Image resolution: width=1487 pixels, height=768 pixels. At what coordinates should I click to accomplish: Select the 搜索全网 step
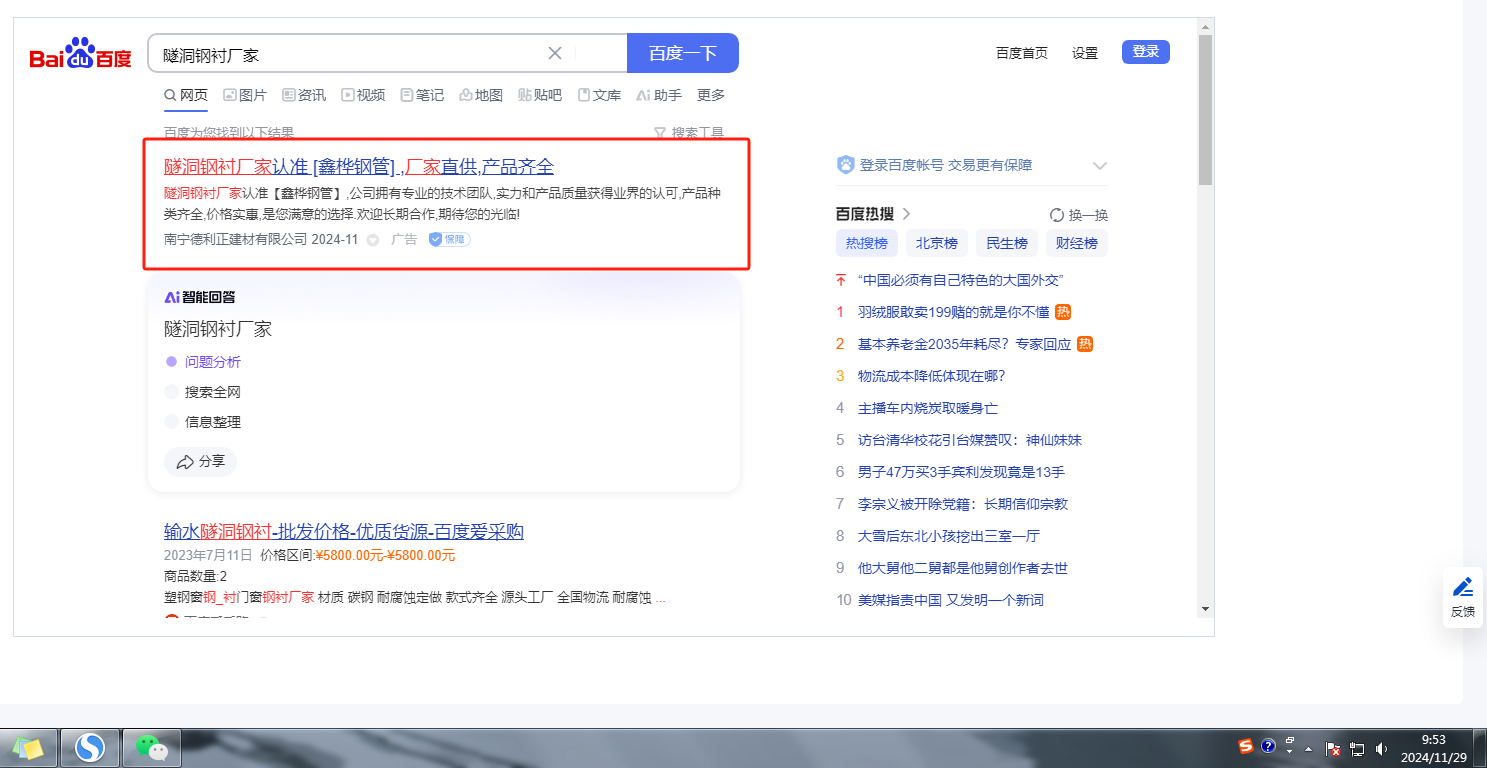pos(203,392)
